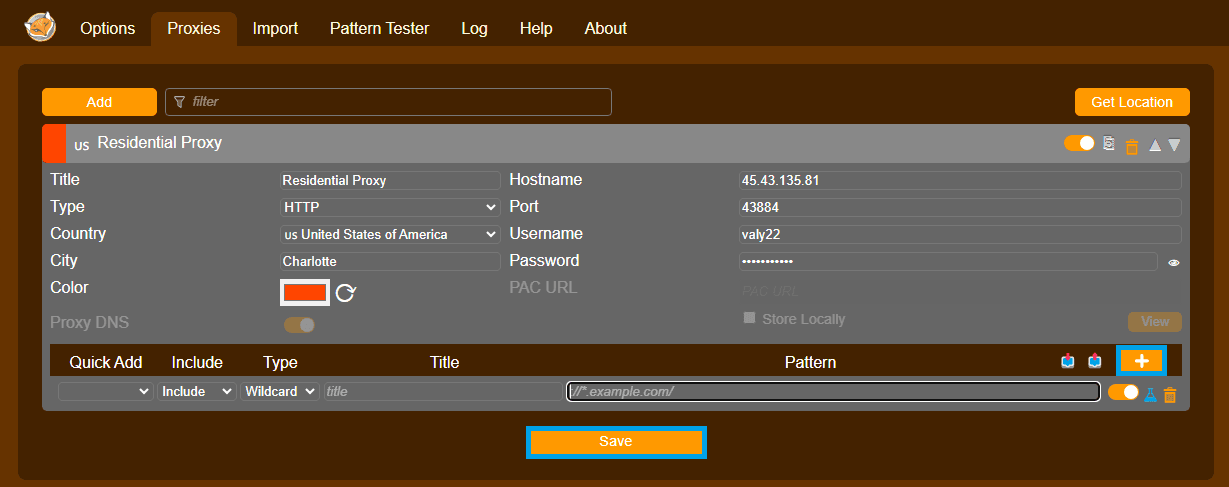Open the Quick Add dropdown in the pattern row
1229x487 pixels.
[106, 392]
